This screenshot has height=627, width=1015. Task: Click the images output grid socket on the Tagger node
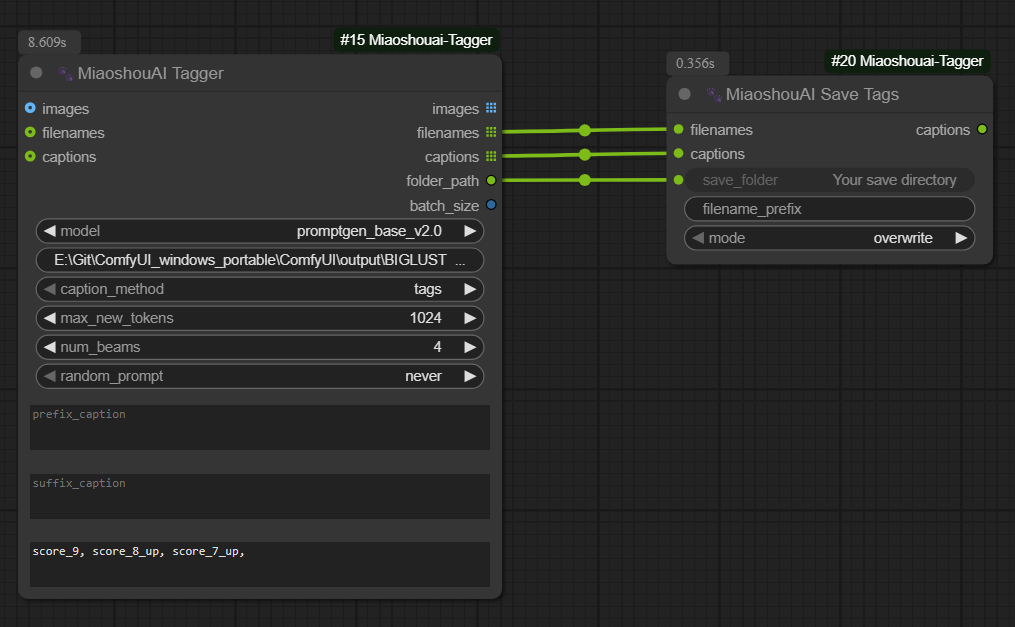pyautogui.click(x=491, y=108)
